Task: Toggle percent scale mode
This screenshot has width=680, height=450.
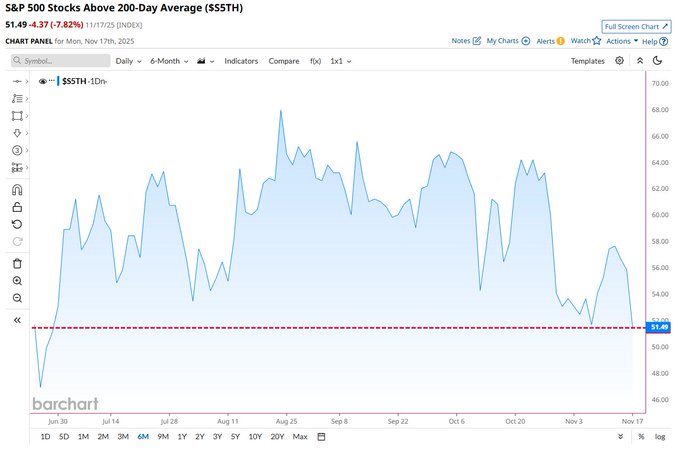Action: click(641, 437)
